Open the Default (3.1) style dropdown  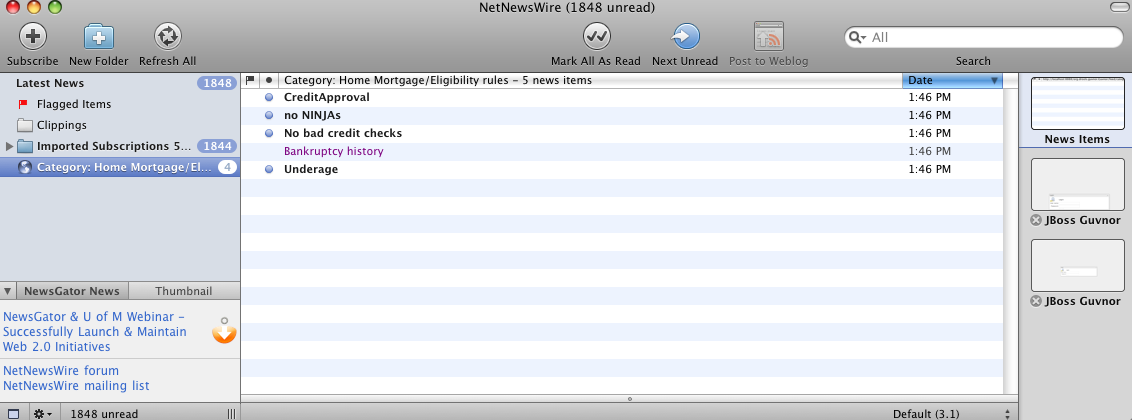pyautogui.click(x=952, y=414)
